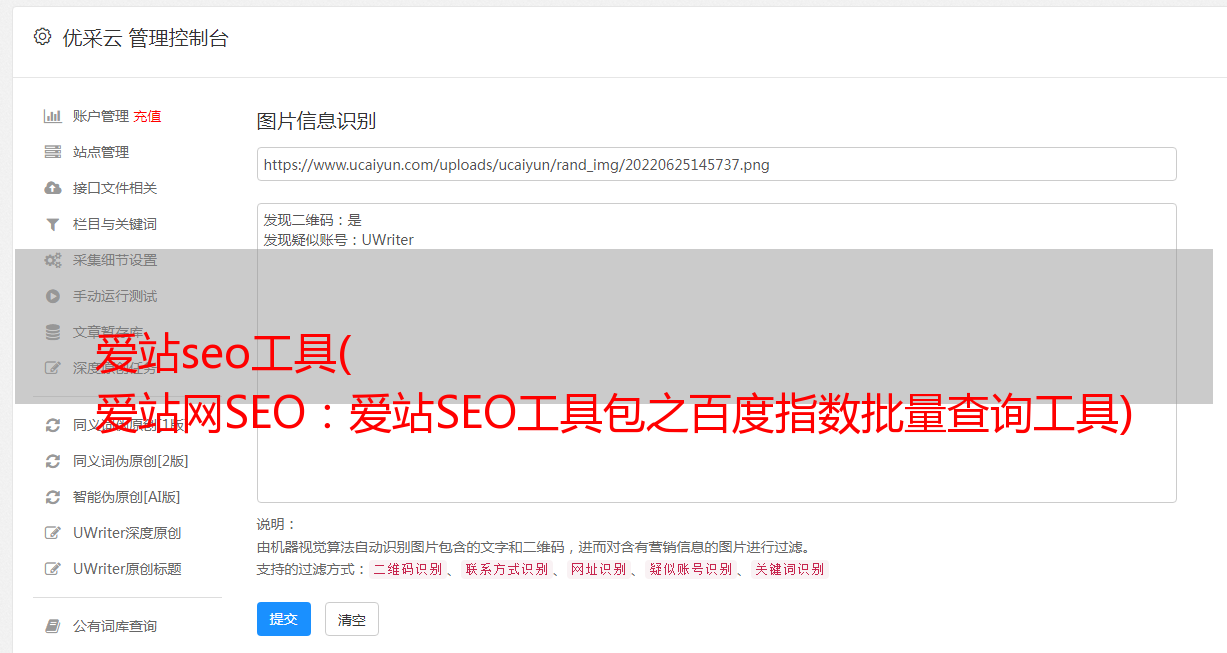Screen dimensions: 1227x653
Task: Focus the image URL input field
Action: pyautogui.click(x=716, y=164)
